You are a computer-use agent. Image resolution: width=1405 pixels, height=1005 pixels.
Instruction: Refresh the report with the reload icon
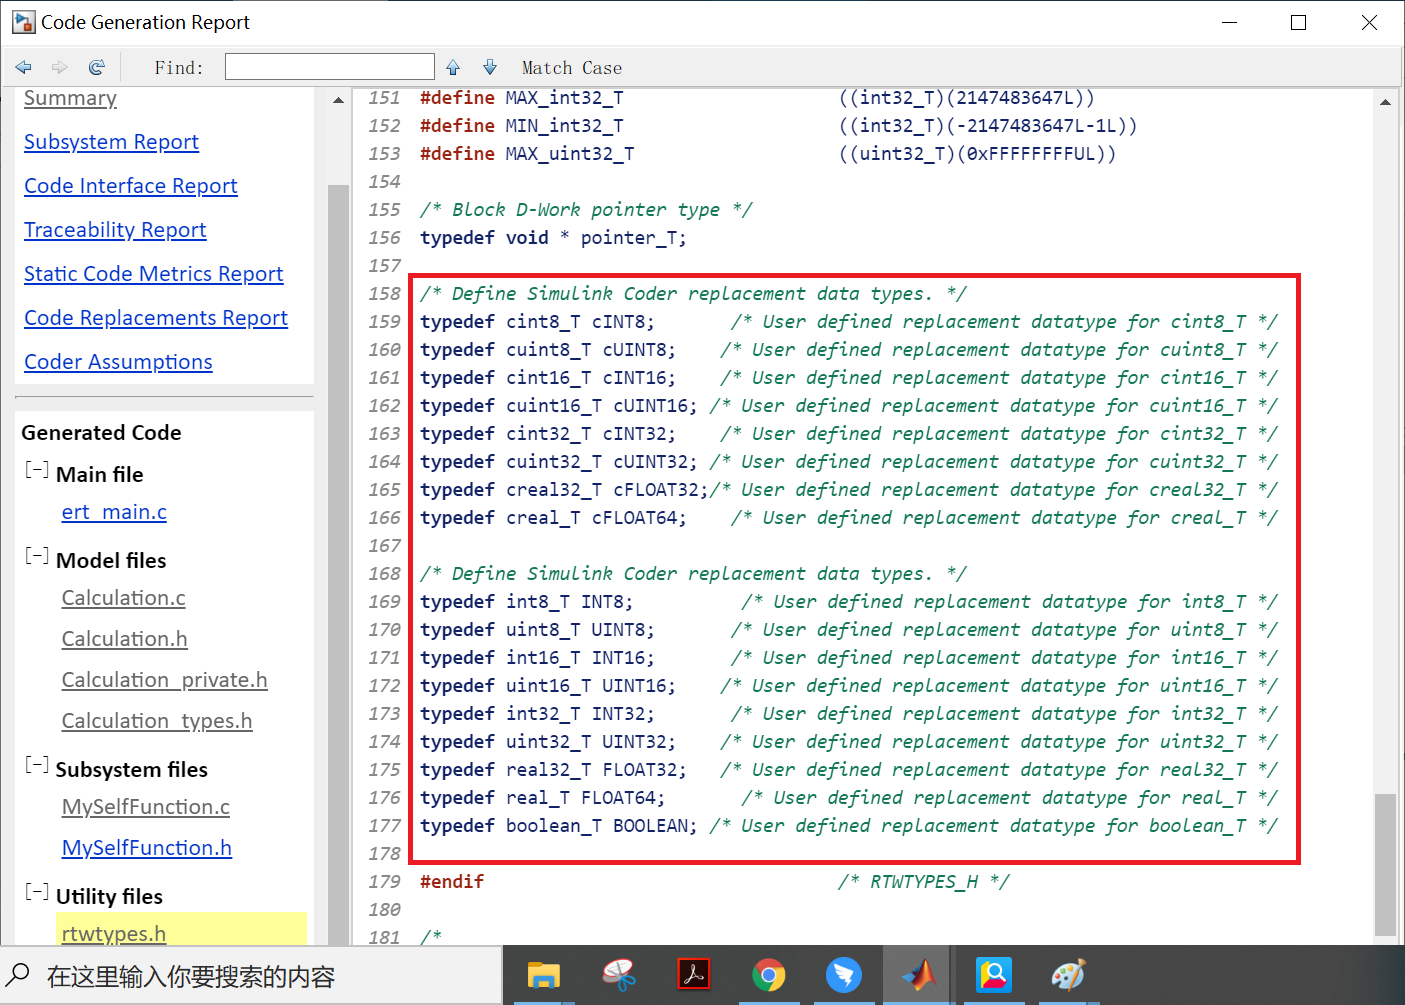point(96,67)
